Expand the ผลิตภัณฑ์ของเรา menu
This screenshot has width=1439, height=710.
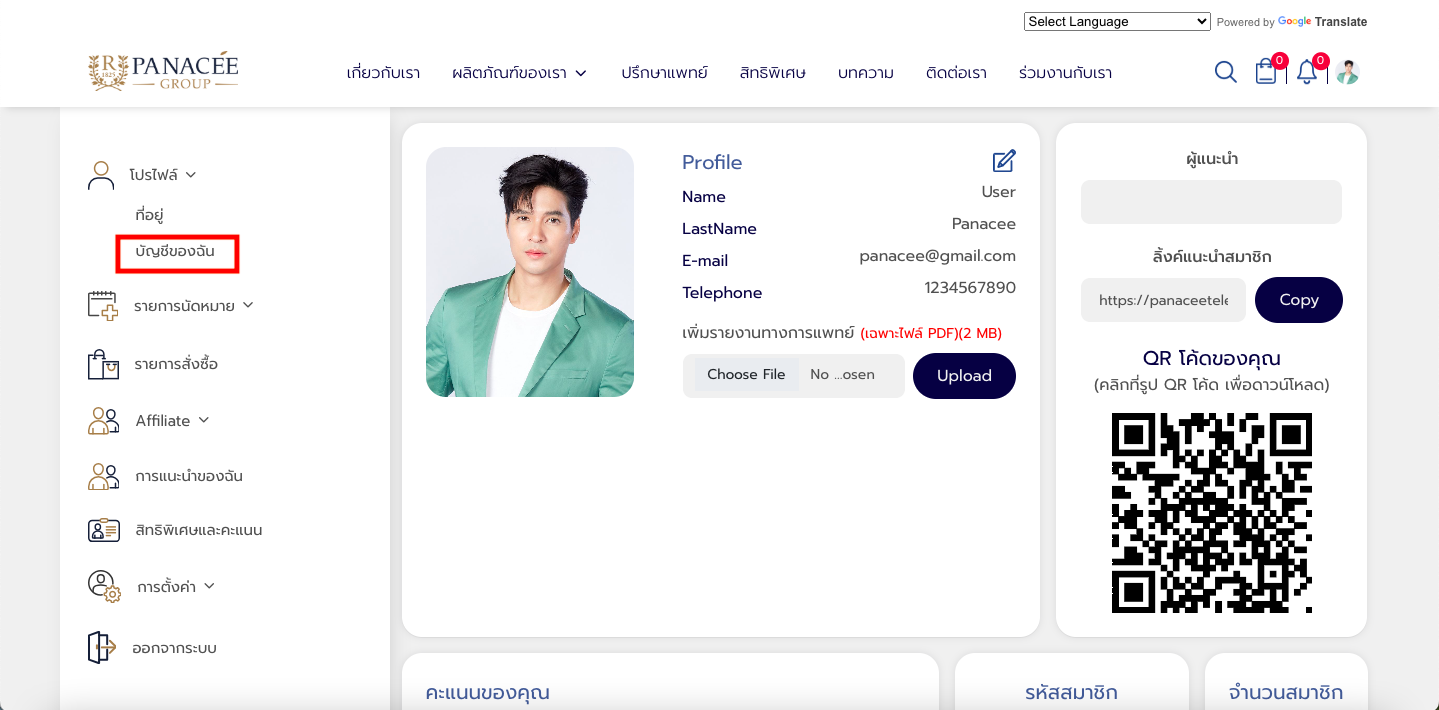click(519, 73)
